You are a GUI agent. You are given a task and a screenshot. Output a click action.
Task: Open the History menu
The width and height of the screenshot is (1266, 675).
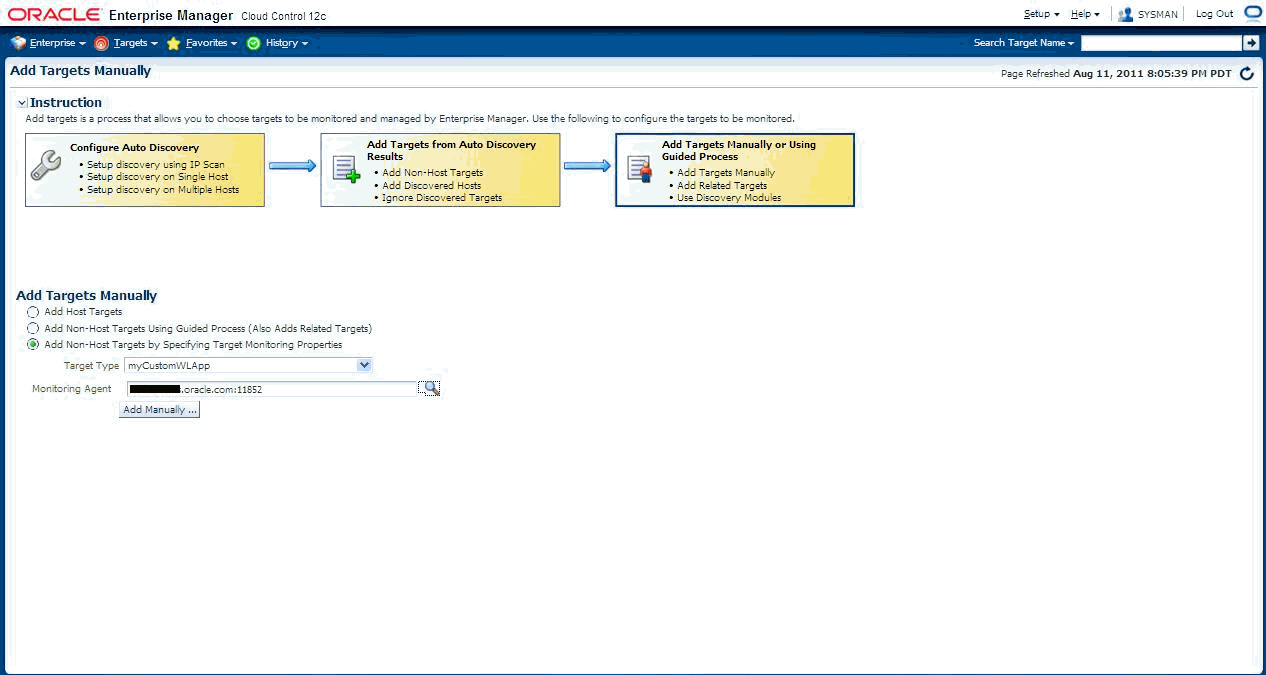(x=286, y=43)
